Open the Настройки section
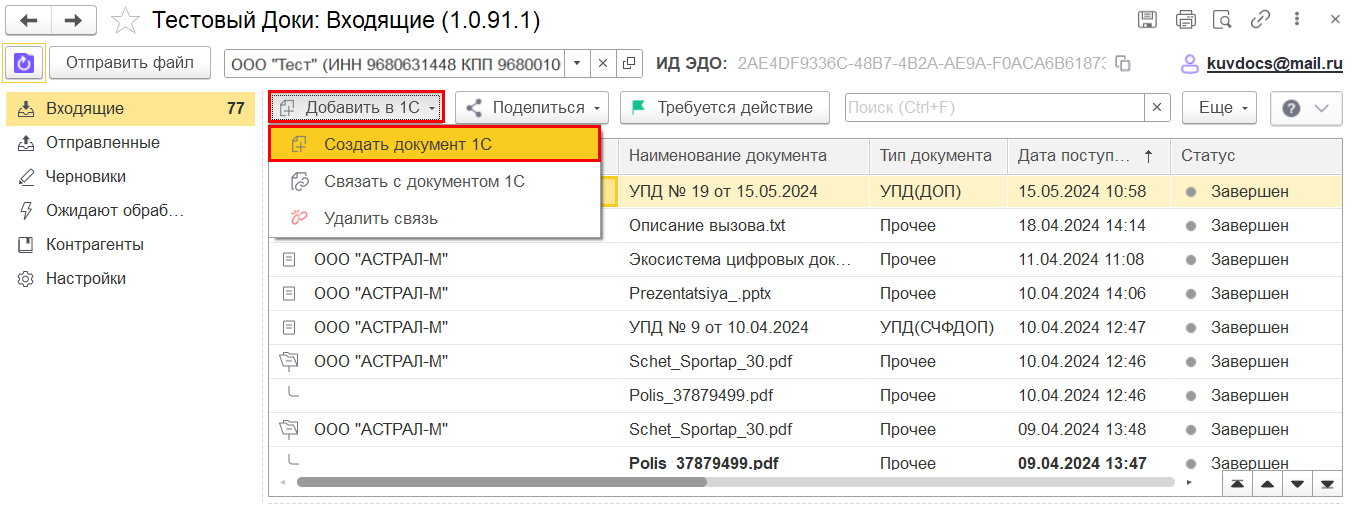Image resolution: width=1353 pixels, height=505 pixels. (x=130, y=279)
